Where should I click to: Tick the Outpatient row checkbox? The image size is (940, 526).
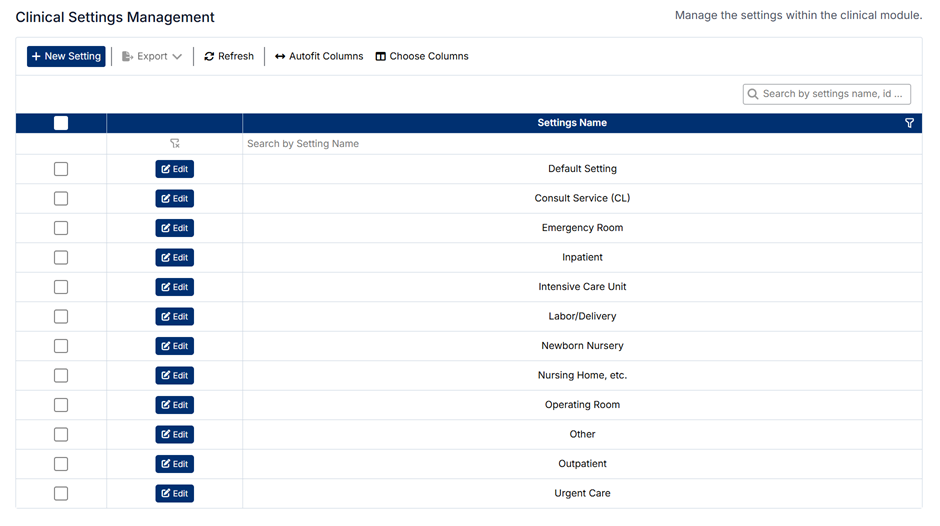click(61, 464)
